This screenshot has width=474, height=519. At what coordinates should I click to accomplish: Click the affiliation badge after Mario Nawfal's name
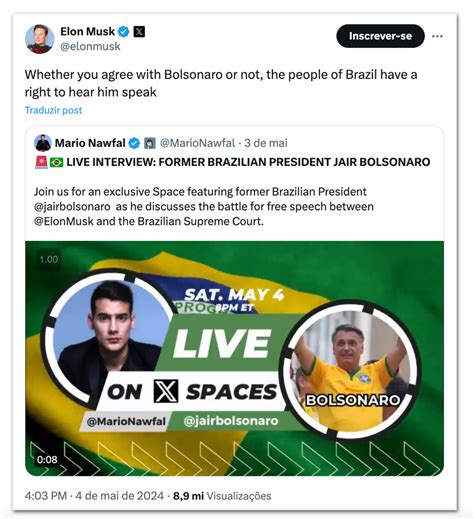click(150, 143)
